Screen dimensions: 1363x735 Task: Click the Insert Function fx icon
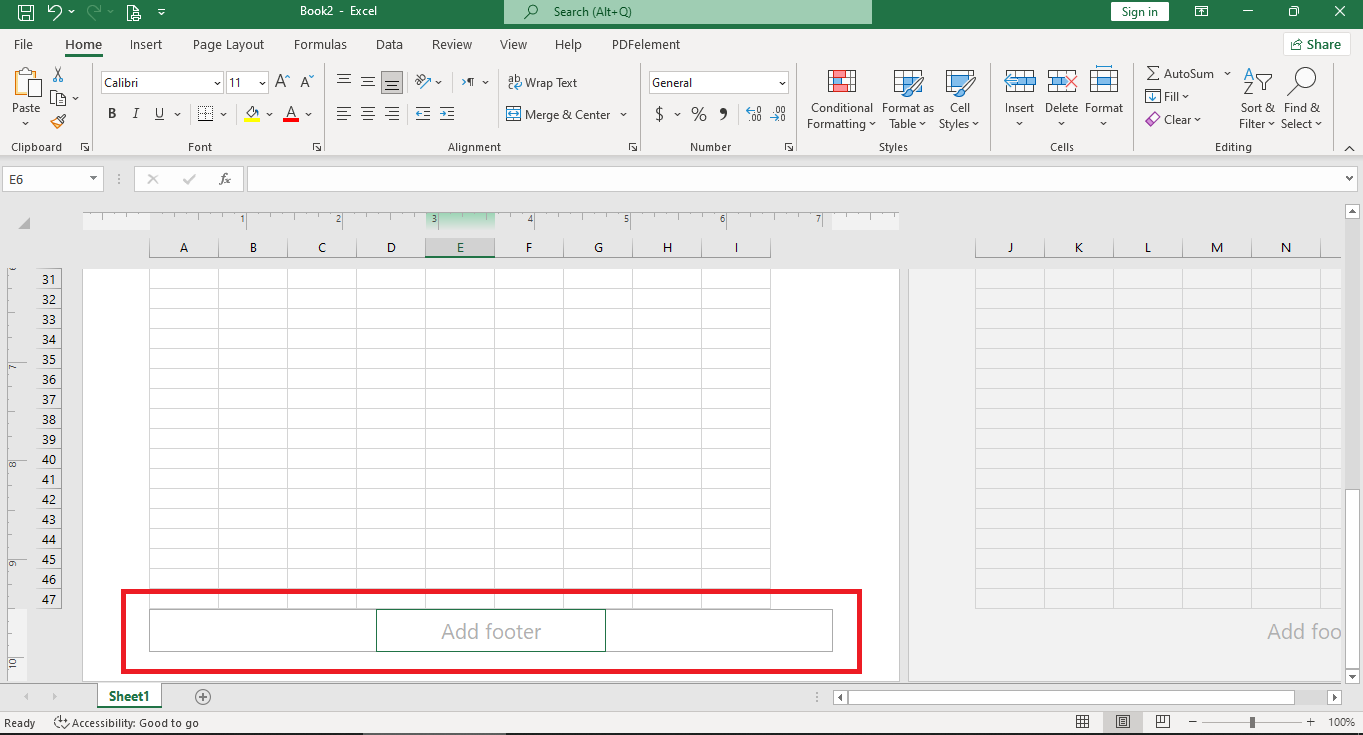[x=225, y=179]
